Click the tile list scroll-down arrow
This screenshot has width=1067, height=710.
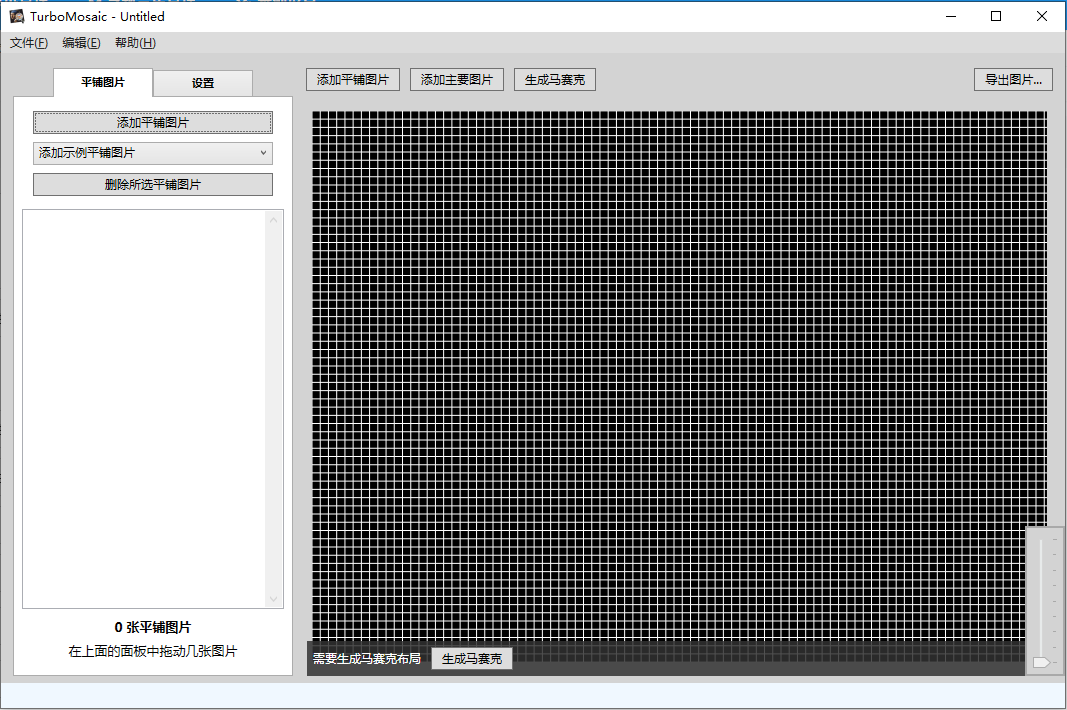(274, 599)
